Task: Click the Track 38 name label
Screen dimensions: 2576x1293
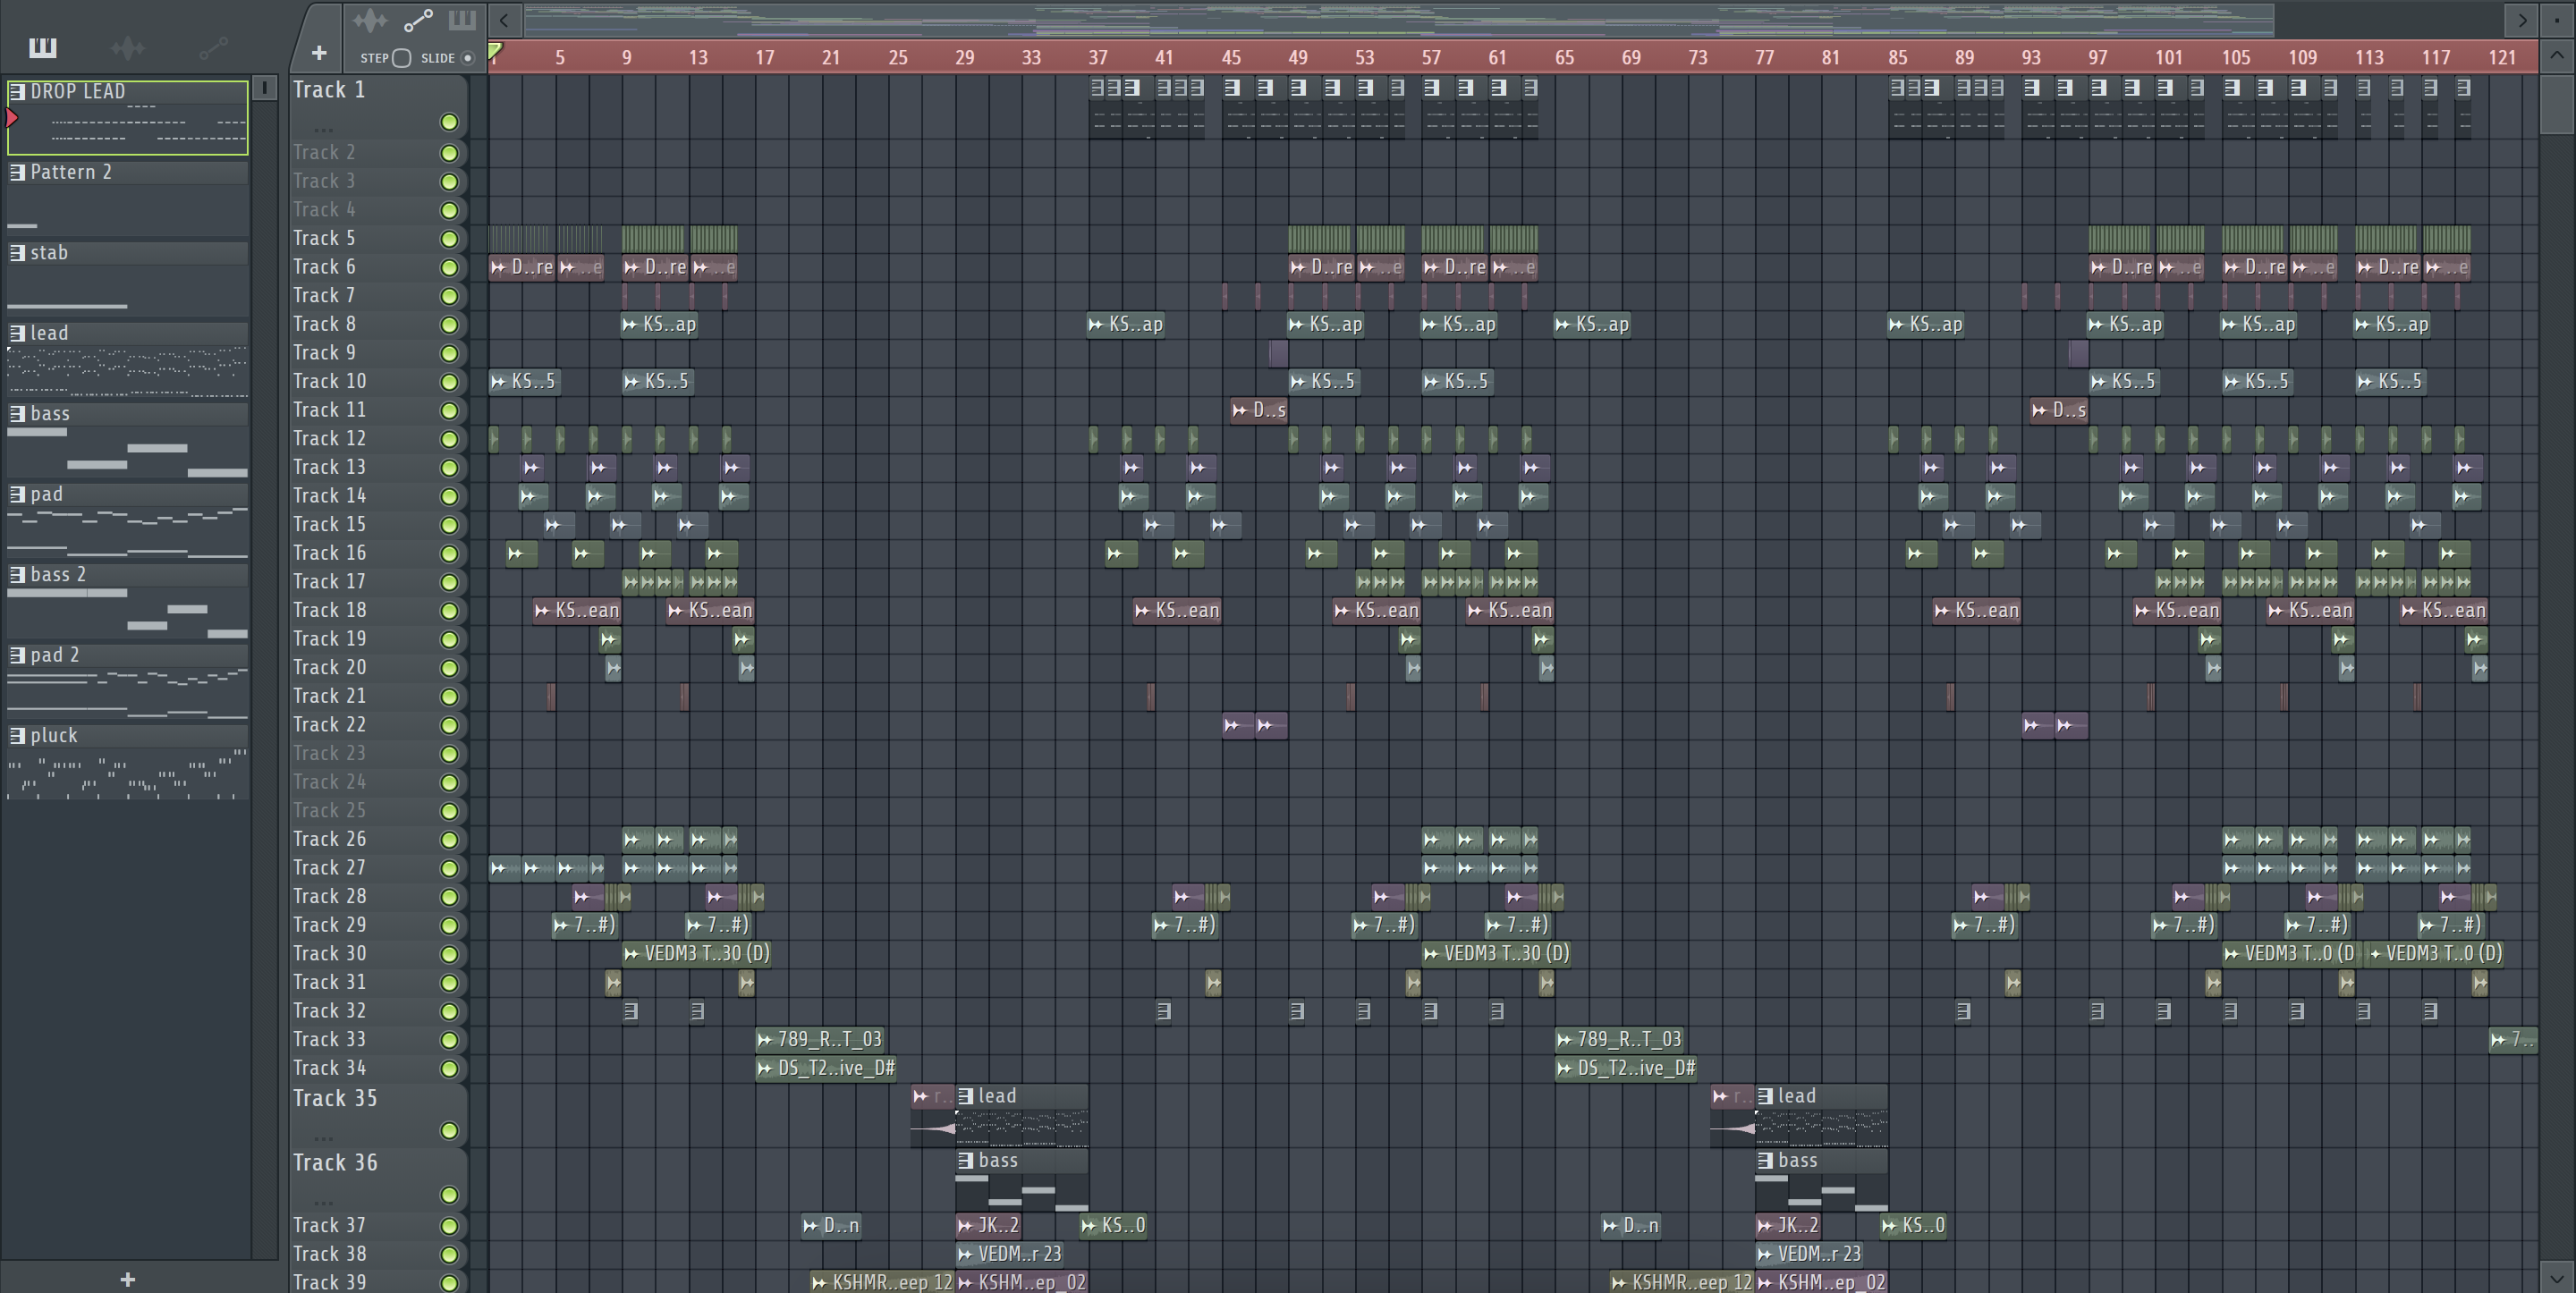Action: click(x=329, y=1254)
